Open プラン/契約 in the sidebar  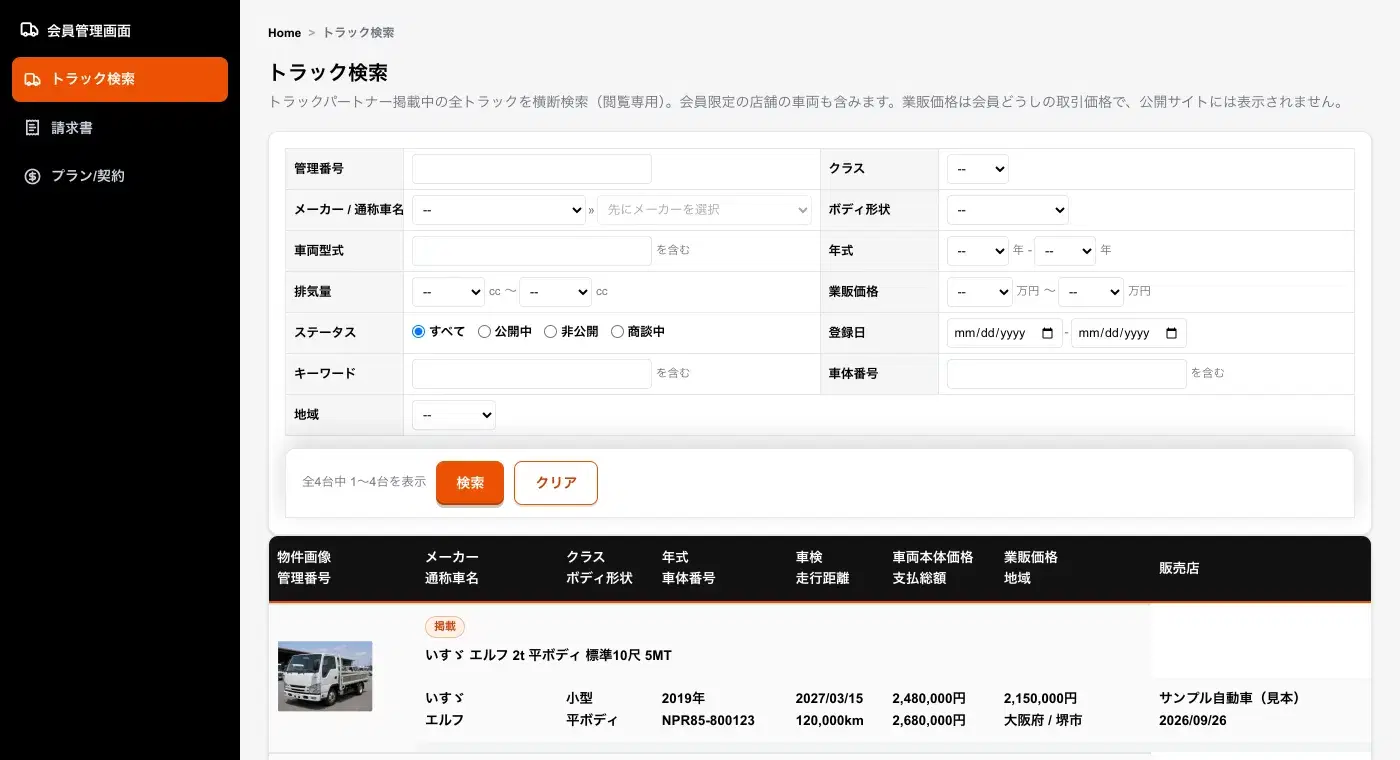(x=120, y=176)
